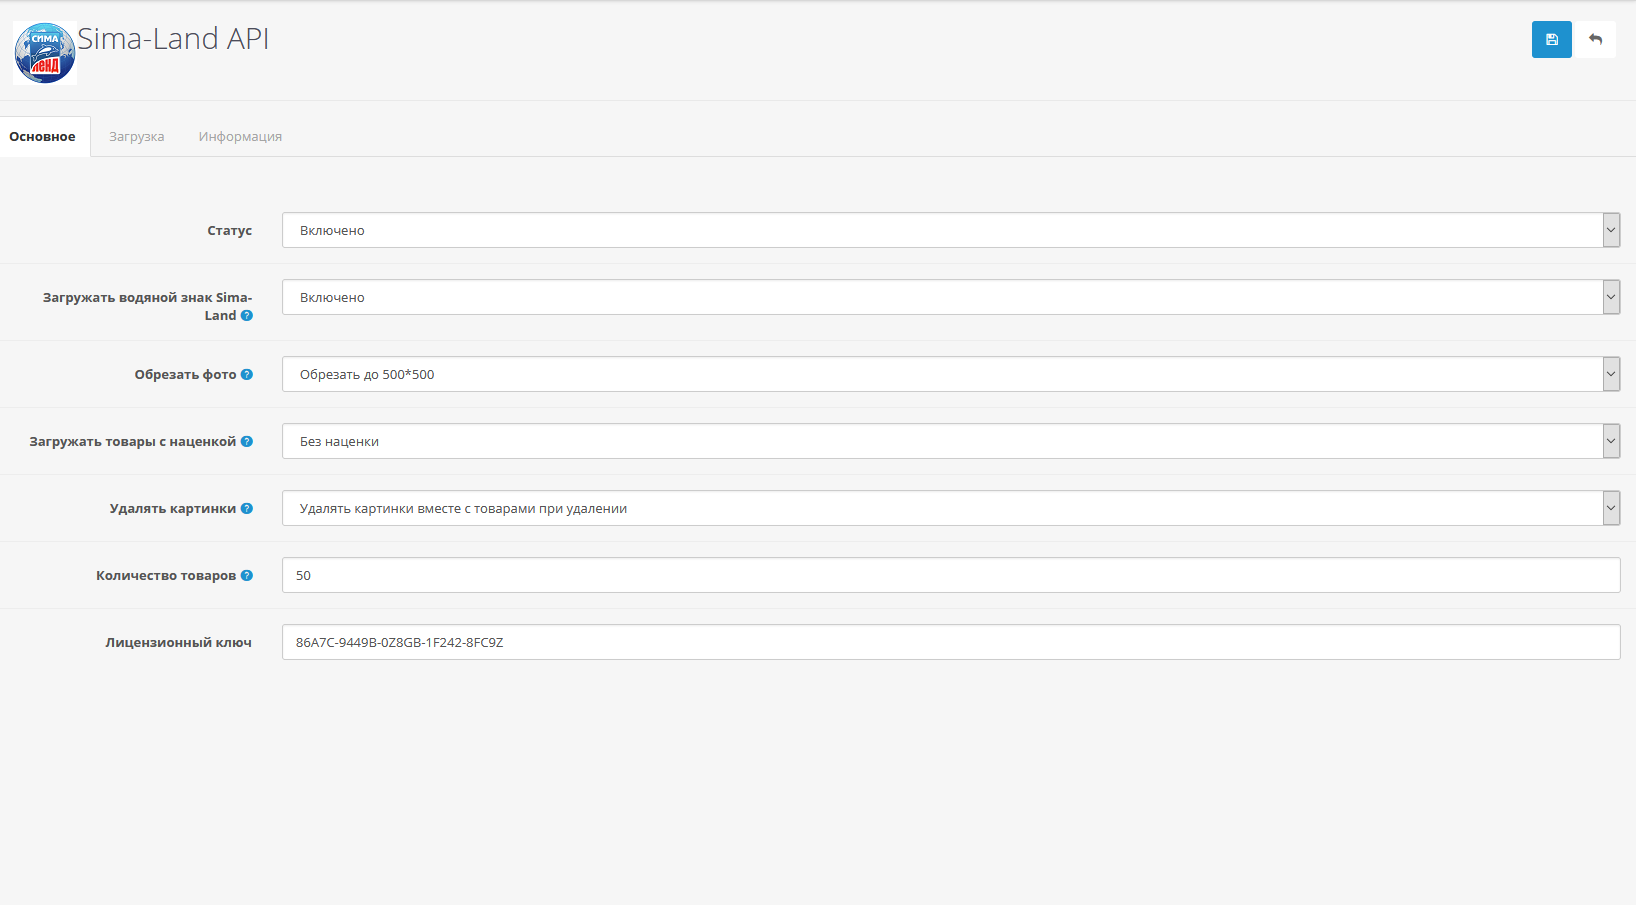Viewport: 1636px width, 905px height.
Task: Open the Без наценки markup dropdown
Action: (x=950, y=441)
